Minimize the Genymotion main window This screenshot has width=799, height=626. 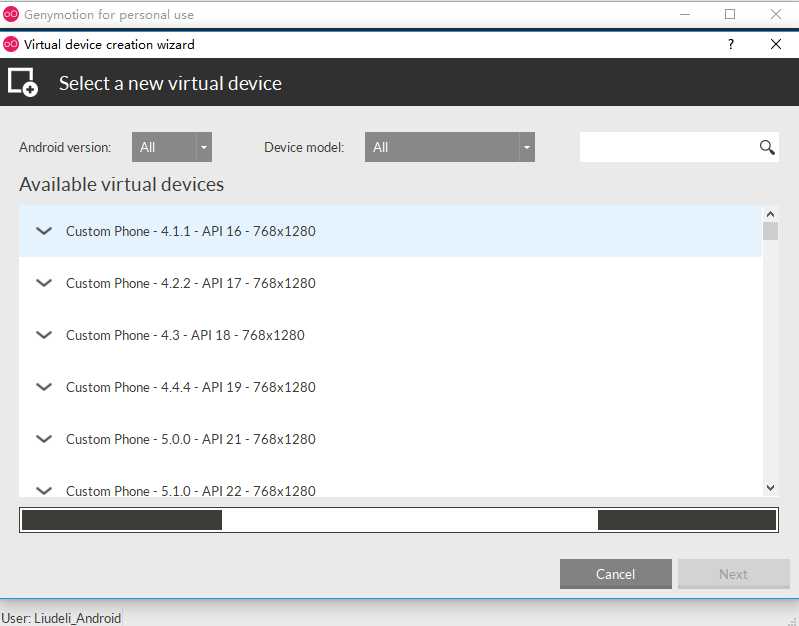685,14
